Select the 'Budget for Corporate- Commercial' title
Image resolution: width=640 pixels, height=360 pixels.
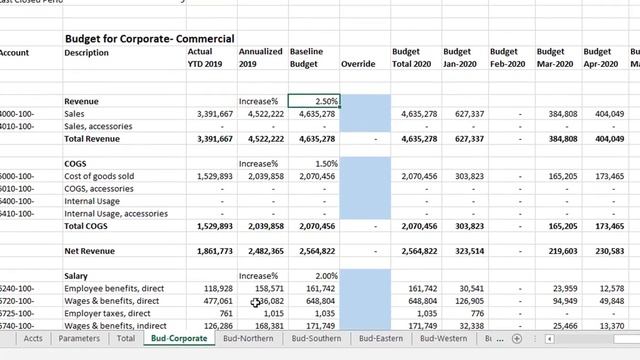[x=149, y=39]
